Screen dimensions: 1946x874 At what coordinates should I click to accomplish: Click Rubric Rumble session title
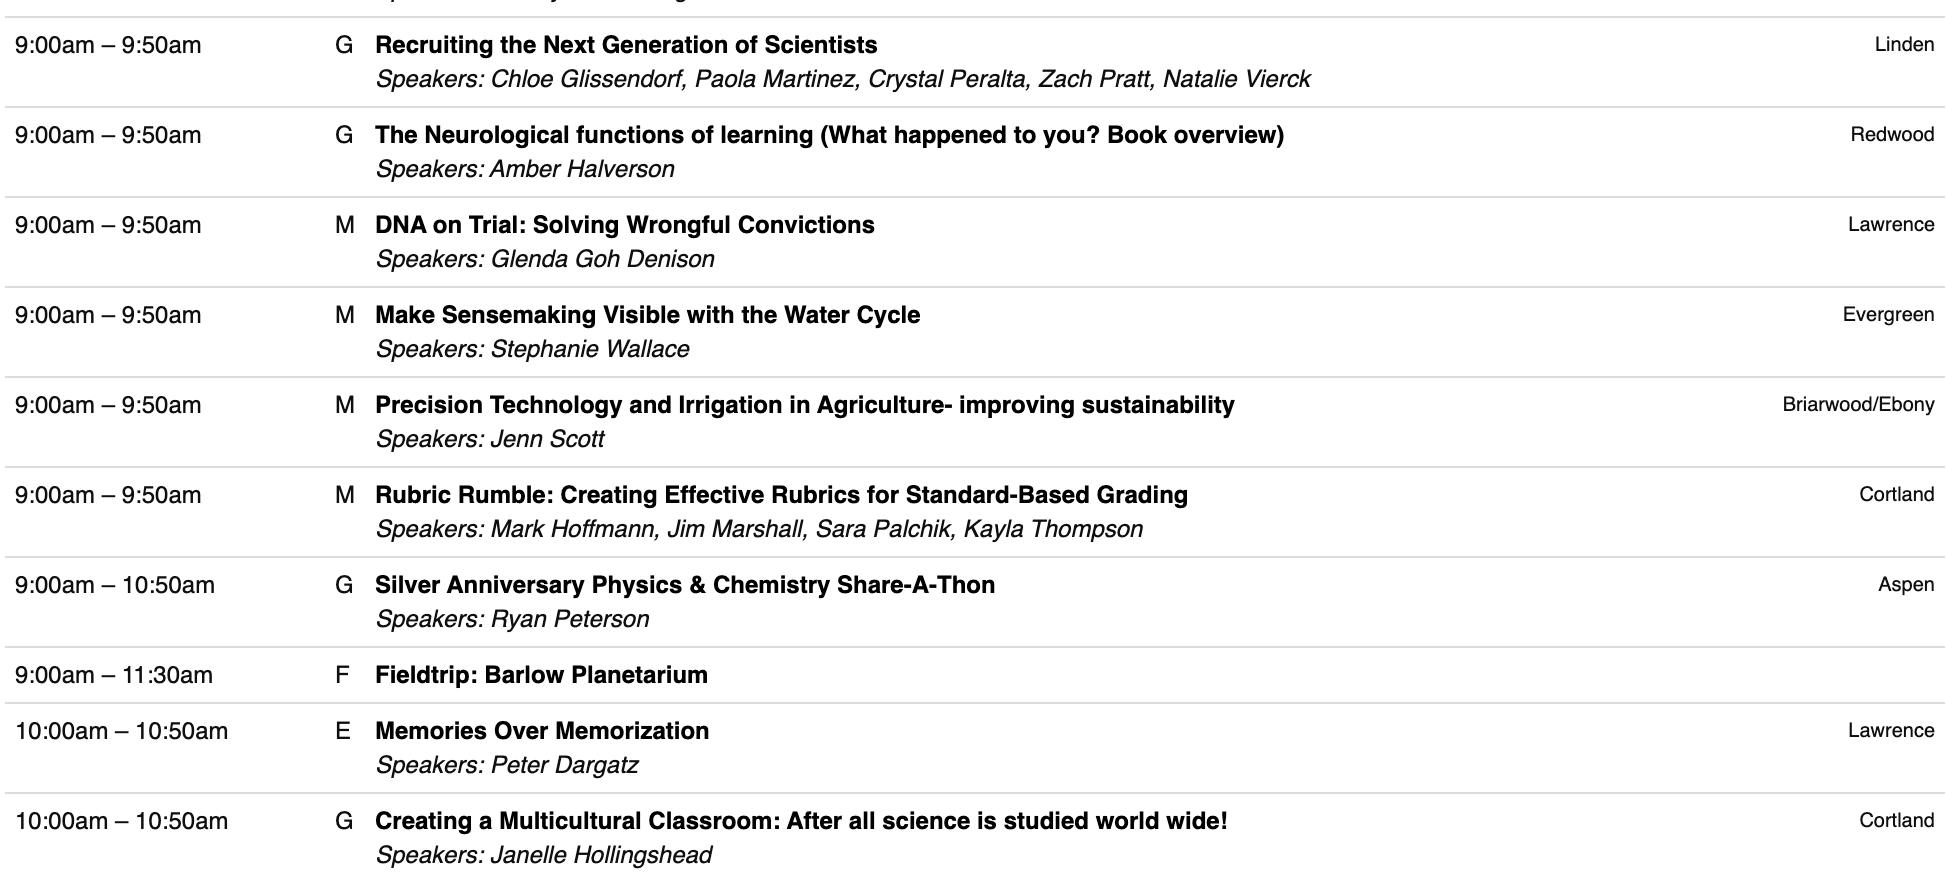click(781, 495)
